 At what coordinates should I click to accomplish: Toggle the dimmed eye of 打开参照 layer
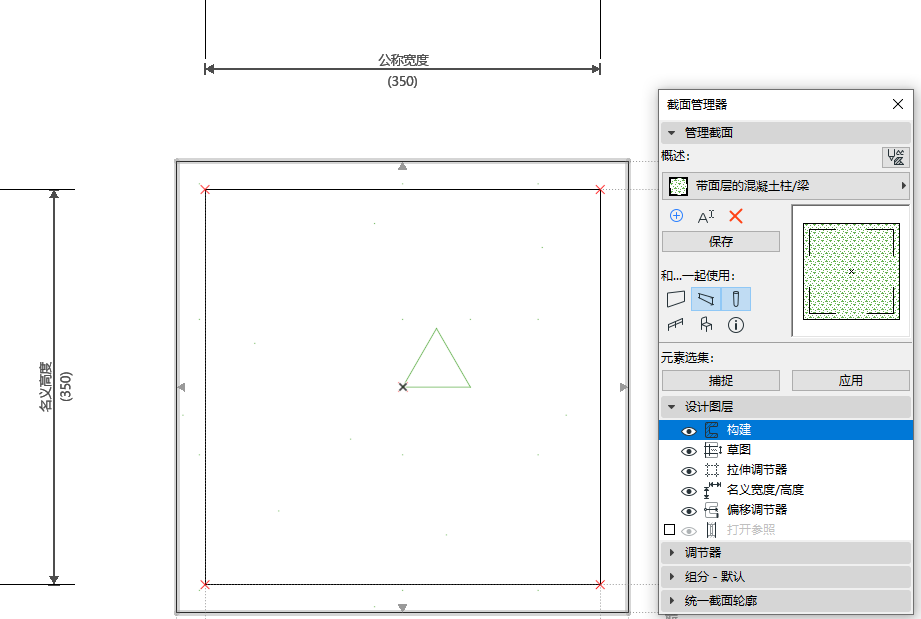pos(688,531)
